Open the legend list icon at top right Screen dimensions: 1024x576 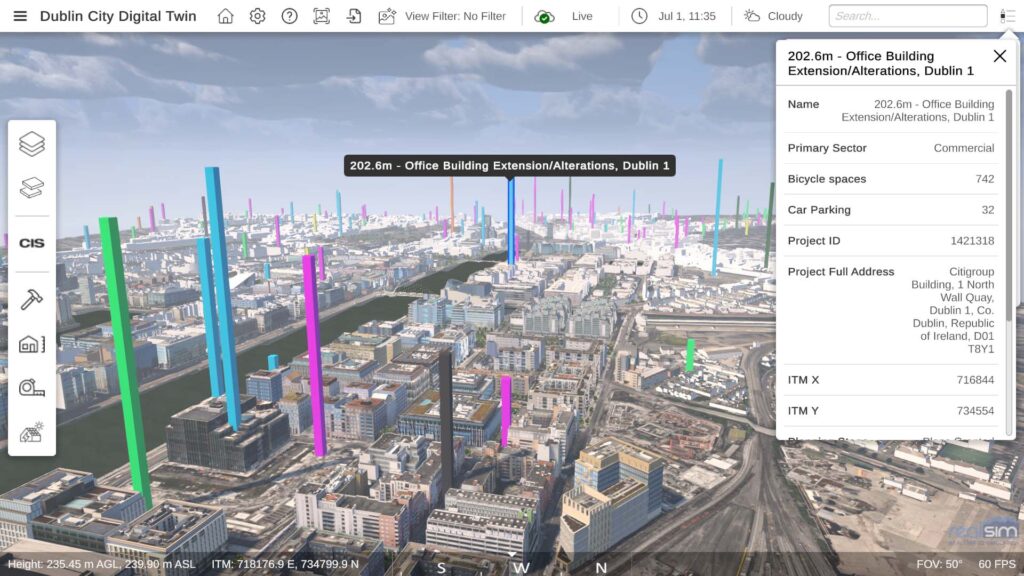pyautogui.click(x=1007, y=16)
